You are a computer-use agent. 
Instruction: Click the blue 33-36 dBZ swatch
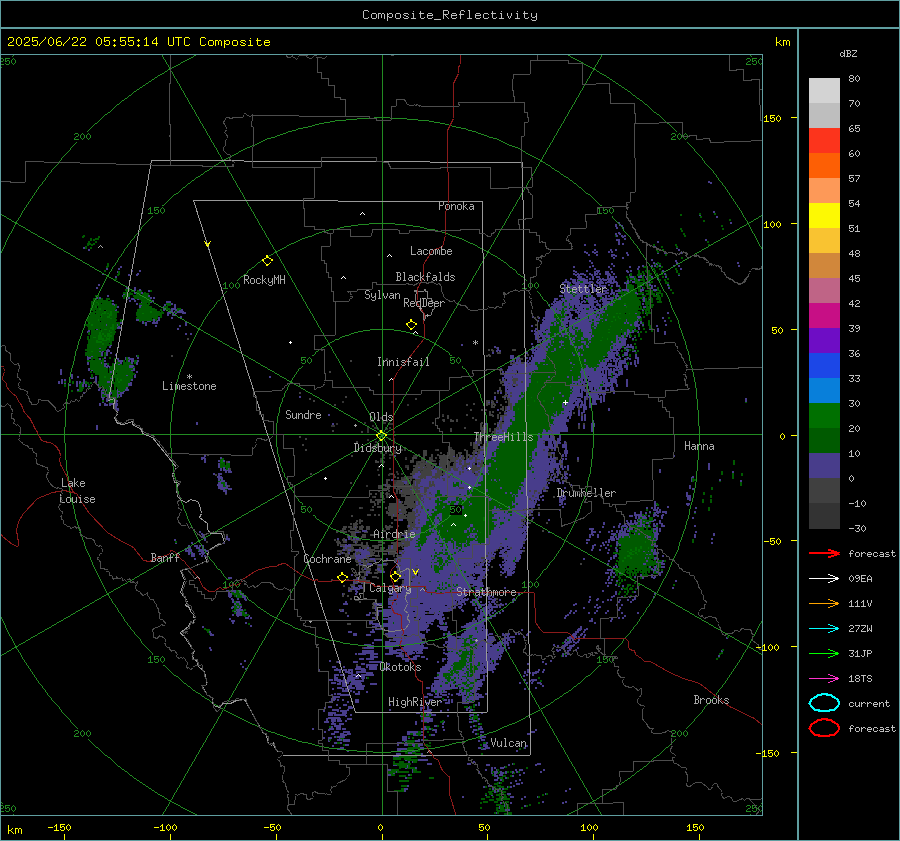tap(824, 366)
